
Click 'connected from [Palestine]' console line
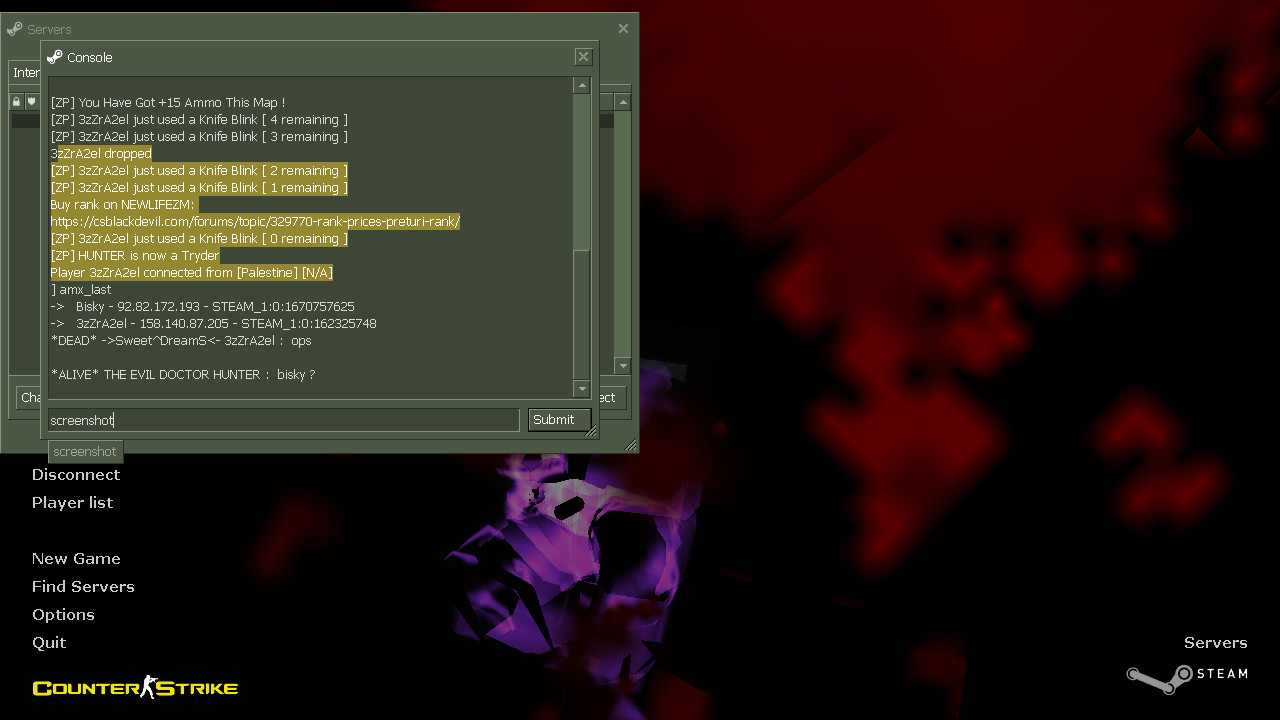coord(192,272)
